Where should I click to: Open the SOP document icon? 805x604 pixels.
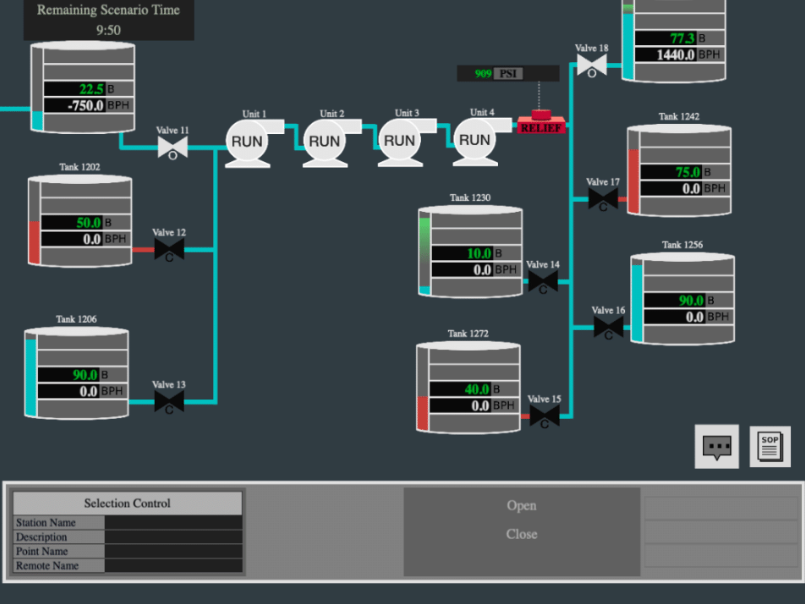tap(770, 447)
